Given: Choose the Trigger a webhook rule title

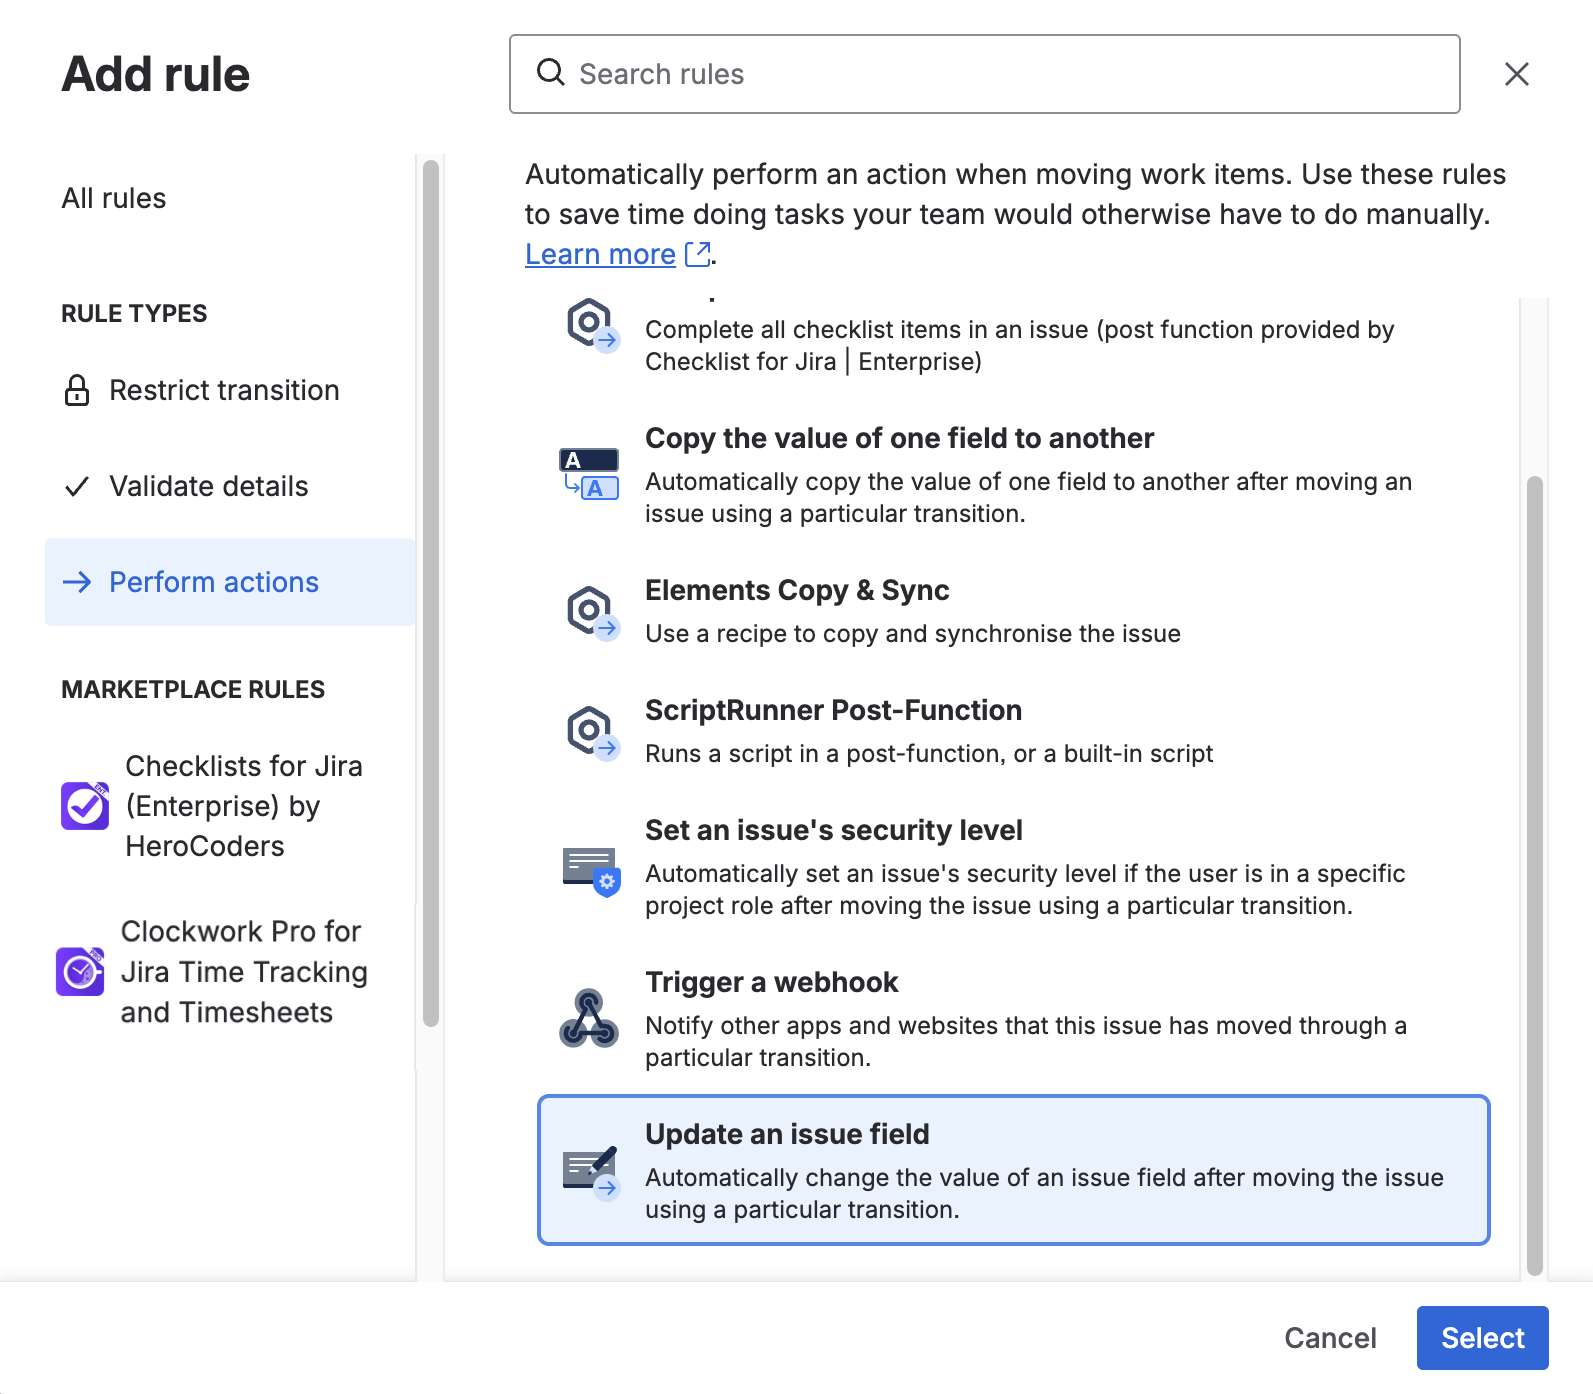Looking at the screenshot, I should click(x=771, y=982).
